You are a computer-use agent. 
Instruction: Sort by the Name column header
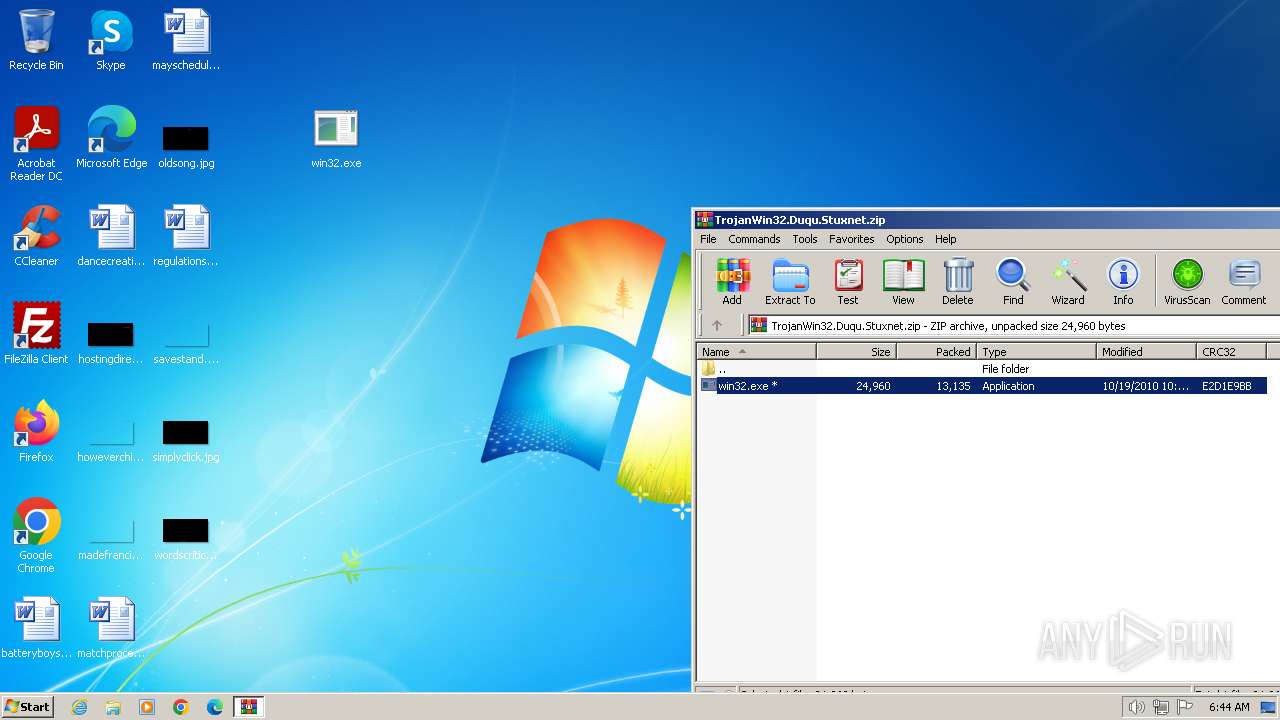(x=757, y=351)
